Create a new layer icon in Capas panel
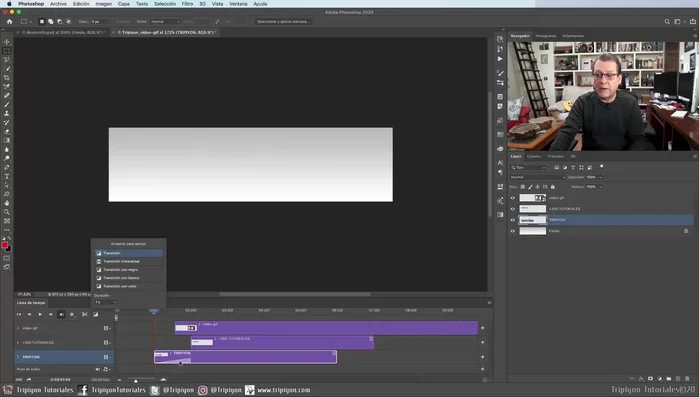699x397 pixels. 678,379
